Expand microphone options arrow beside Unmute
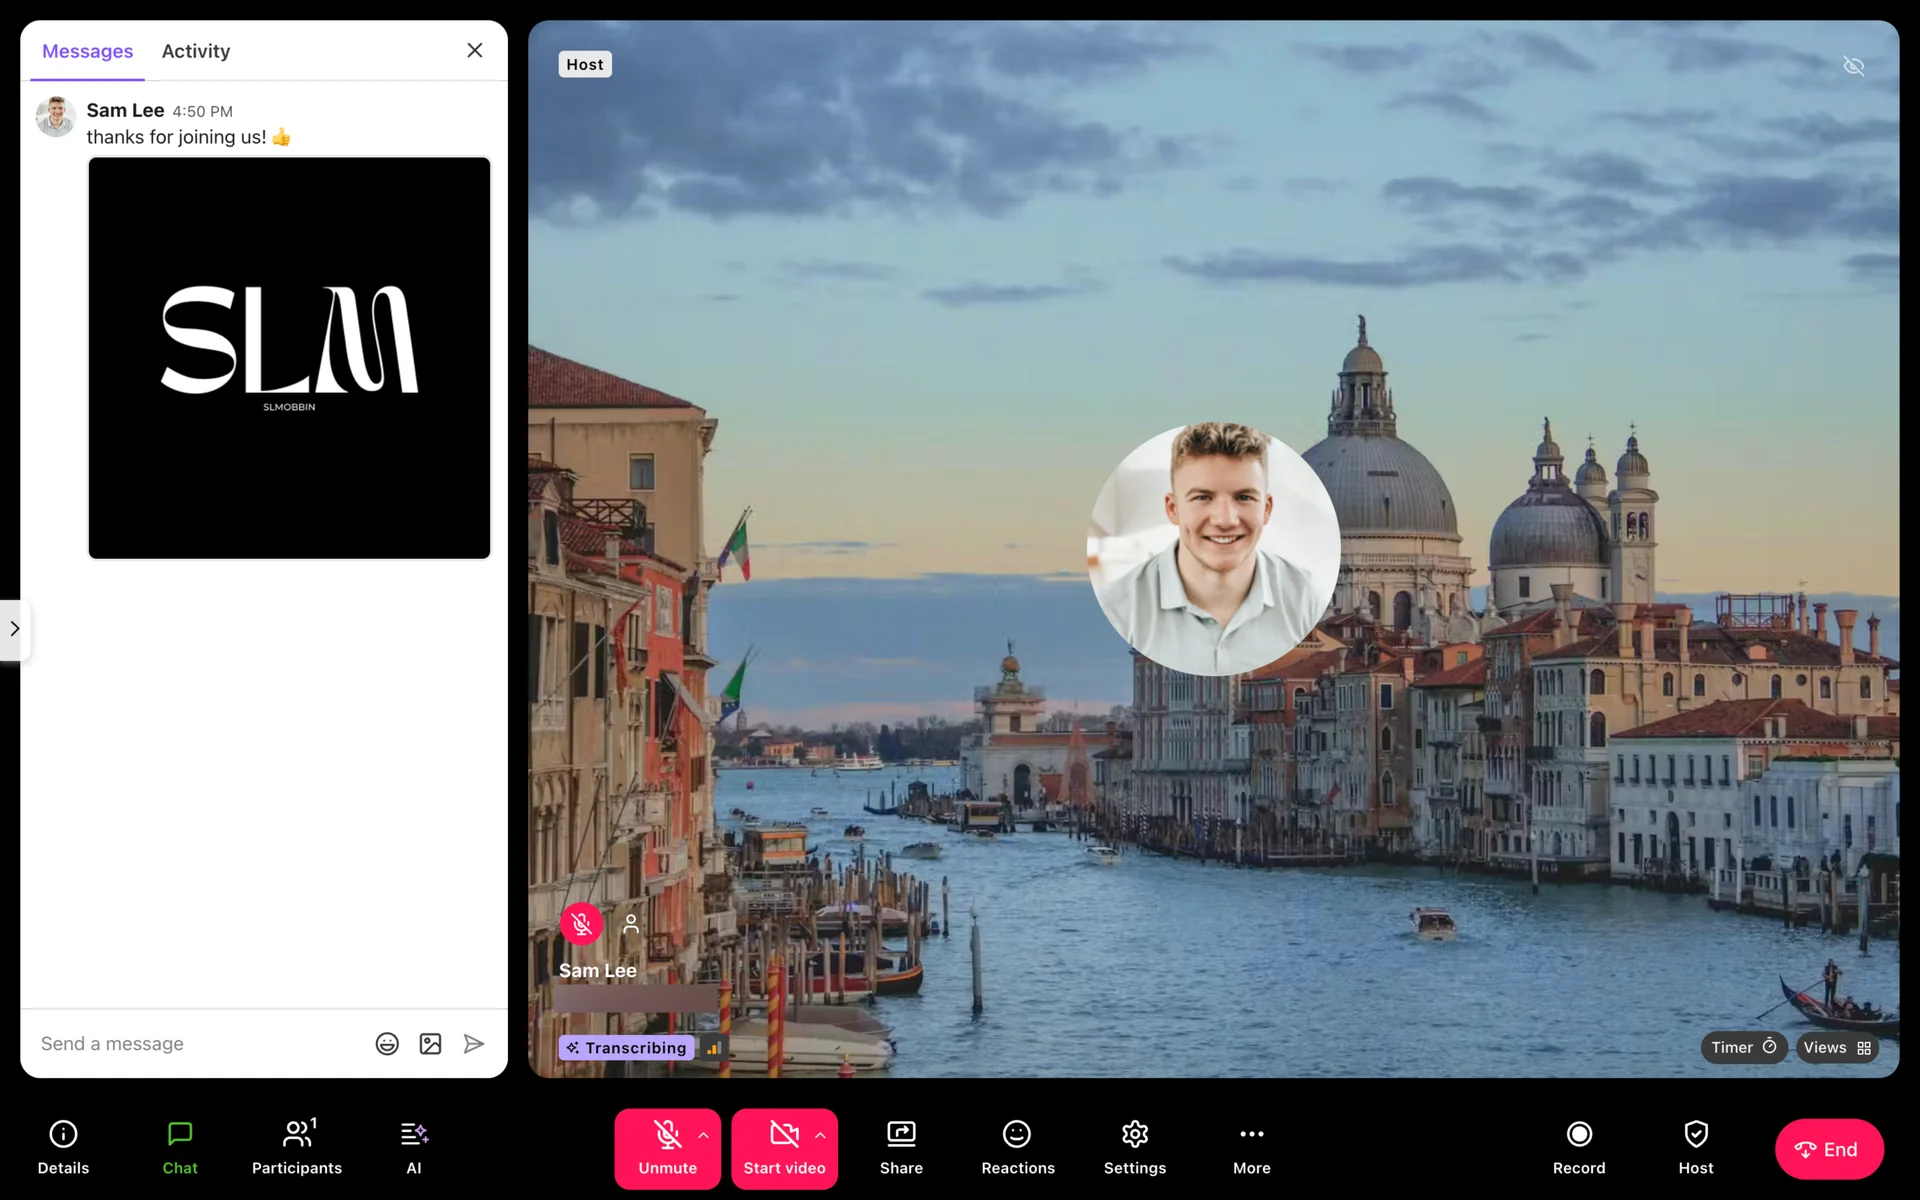The image size is (1920, 1200). (x=703, y=1135)
